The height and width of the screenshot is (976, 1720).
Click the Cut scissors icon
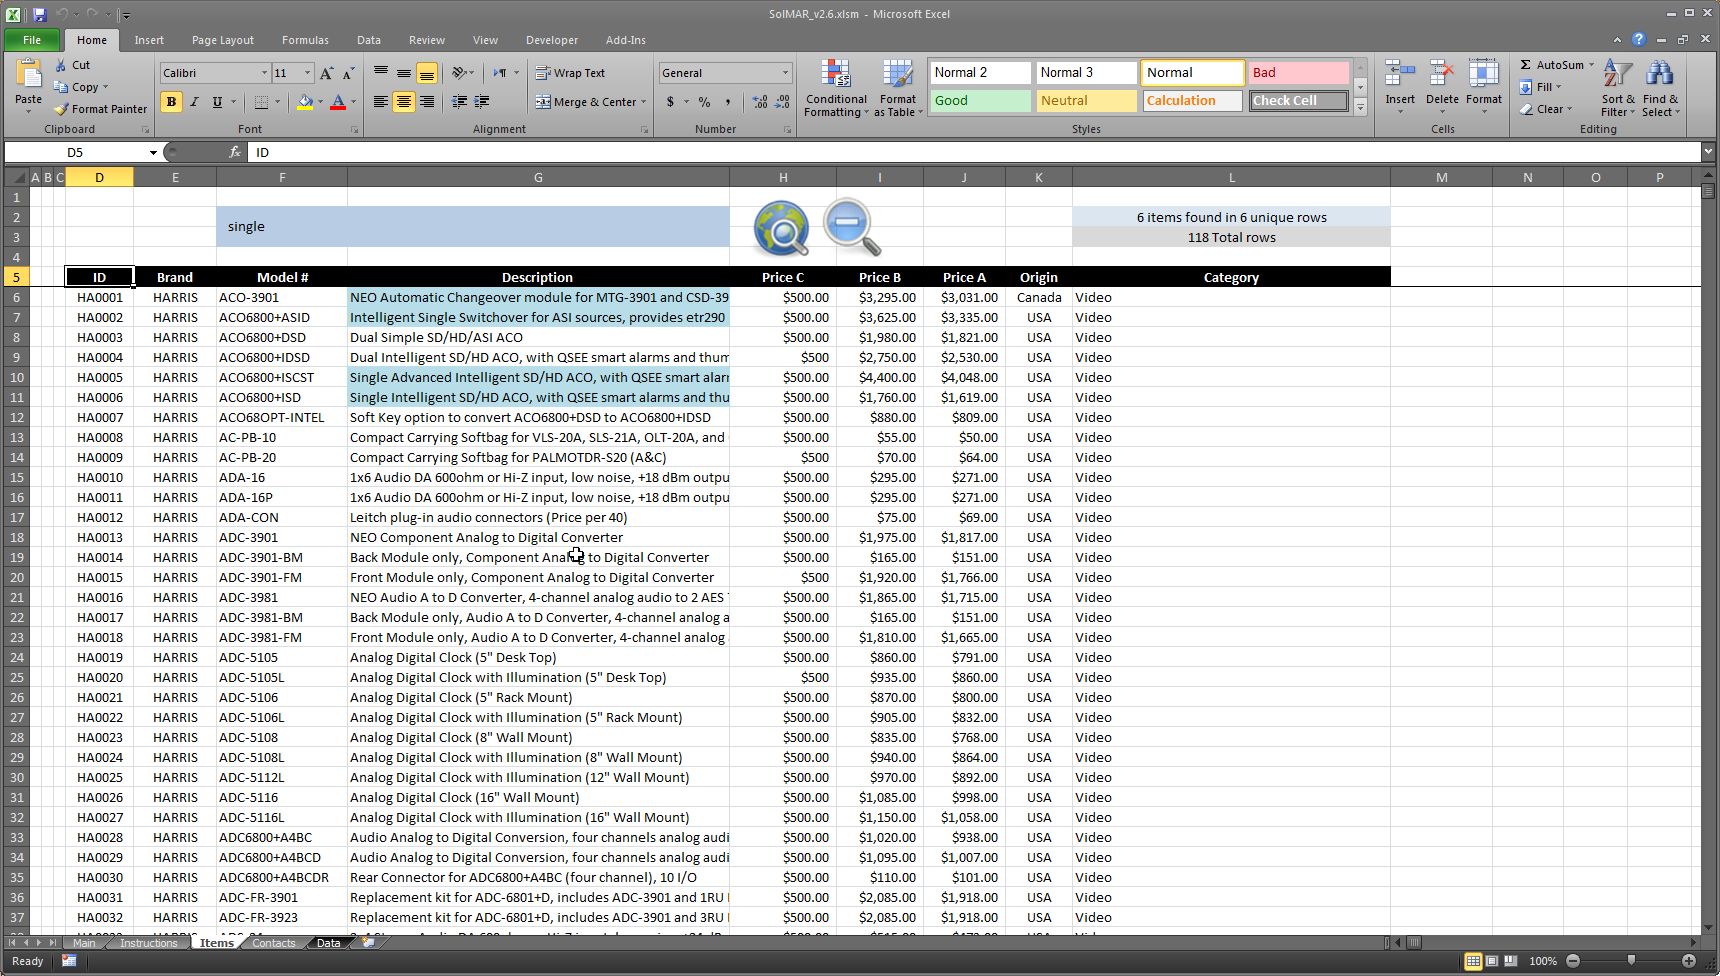point(62,65)
